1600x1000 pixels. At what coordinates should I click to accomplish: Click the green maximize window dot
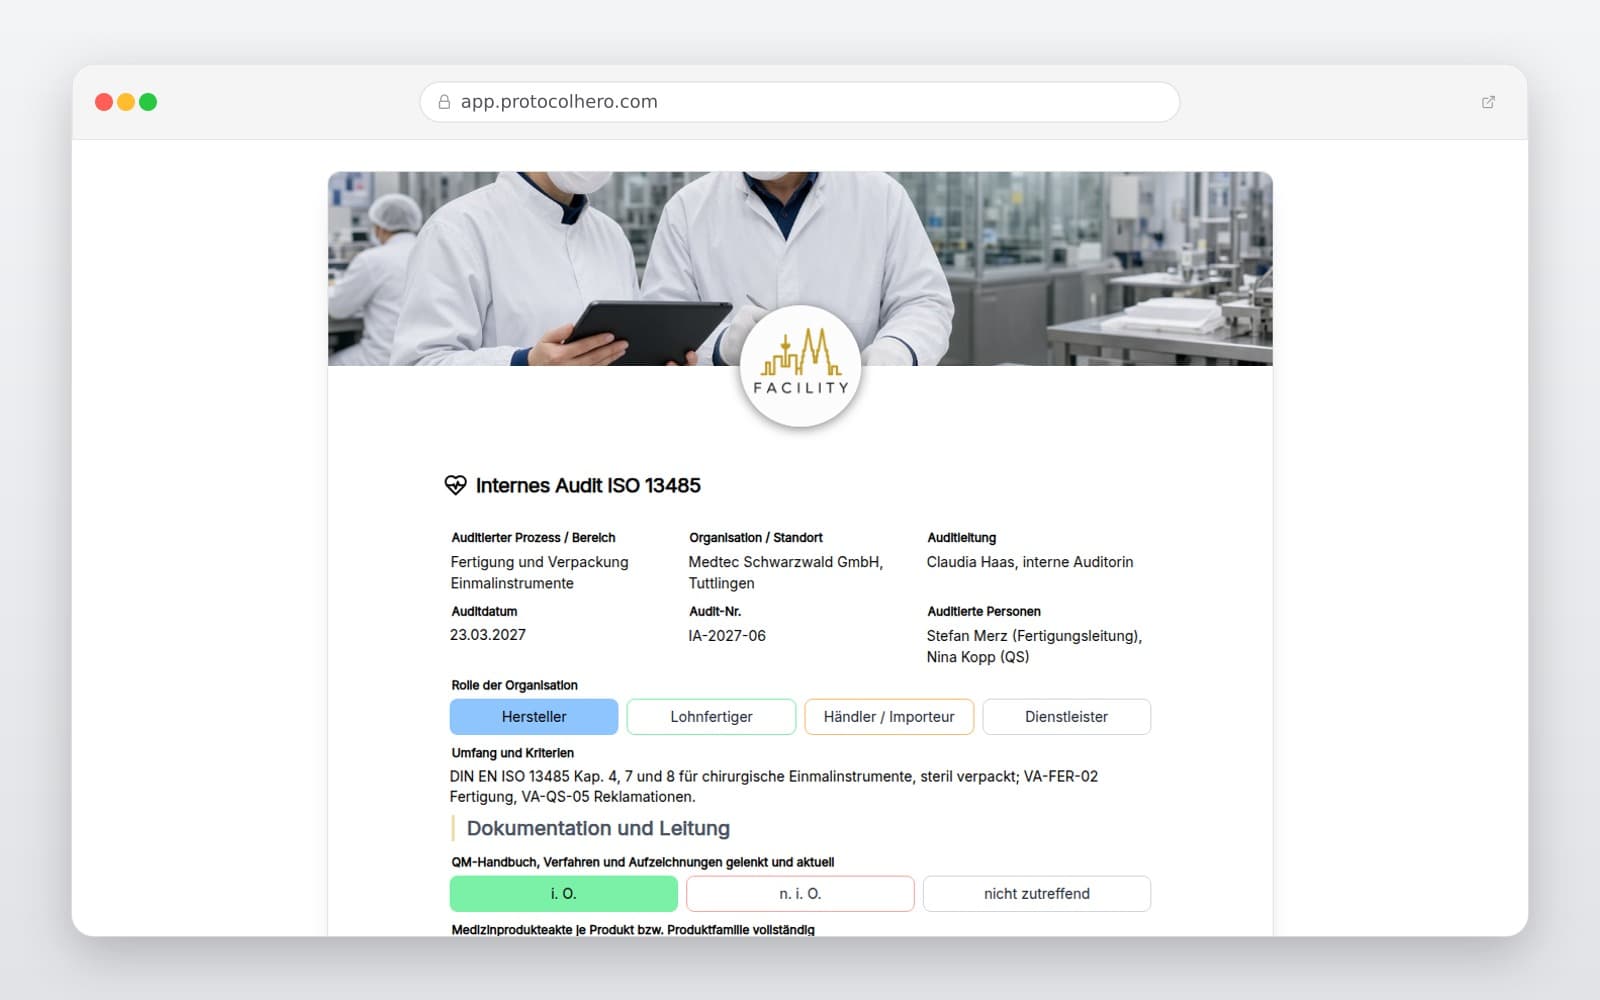tap(148, 102)
